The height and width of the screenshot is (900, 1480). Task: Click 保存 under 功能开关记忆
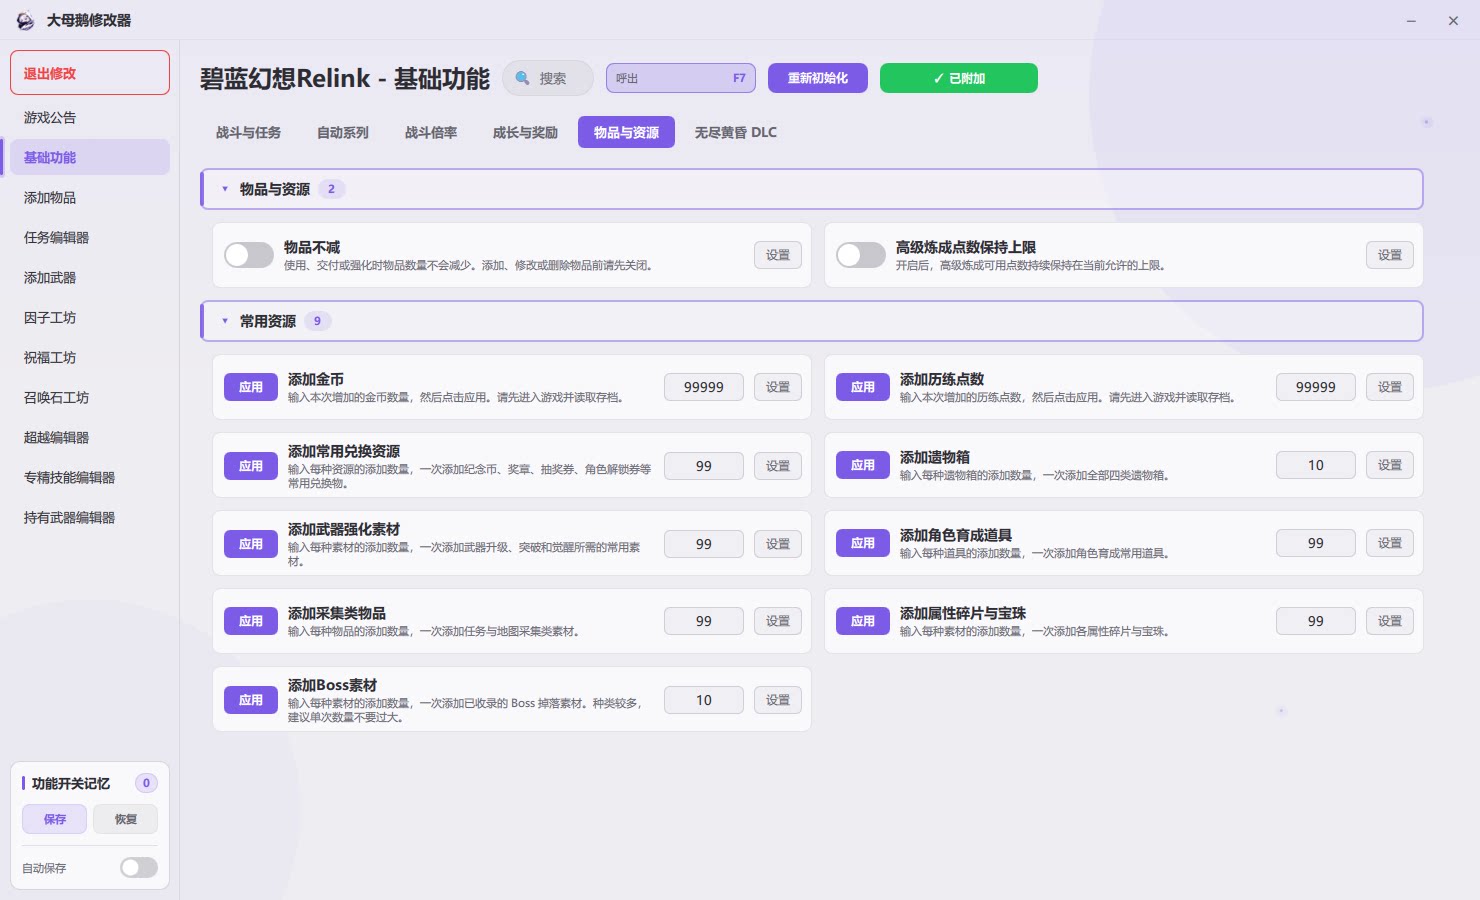coord(55,819)
